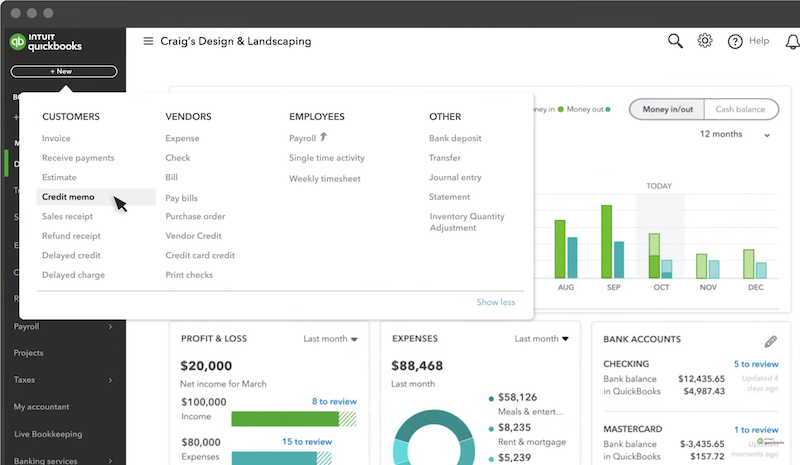
Task: Open settings via the gear icon
Action: pos(705,41)
